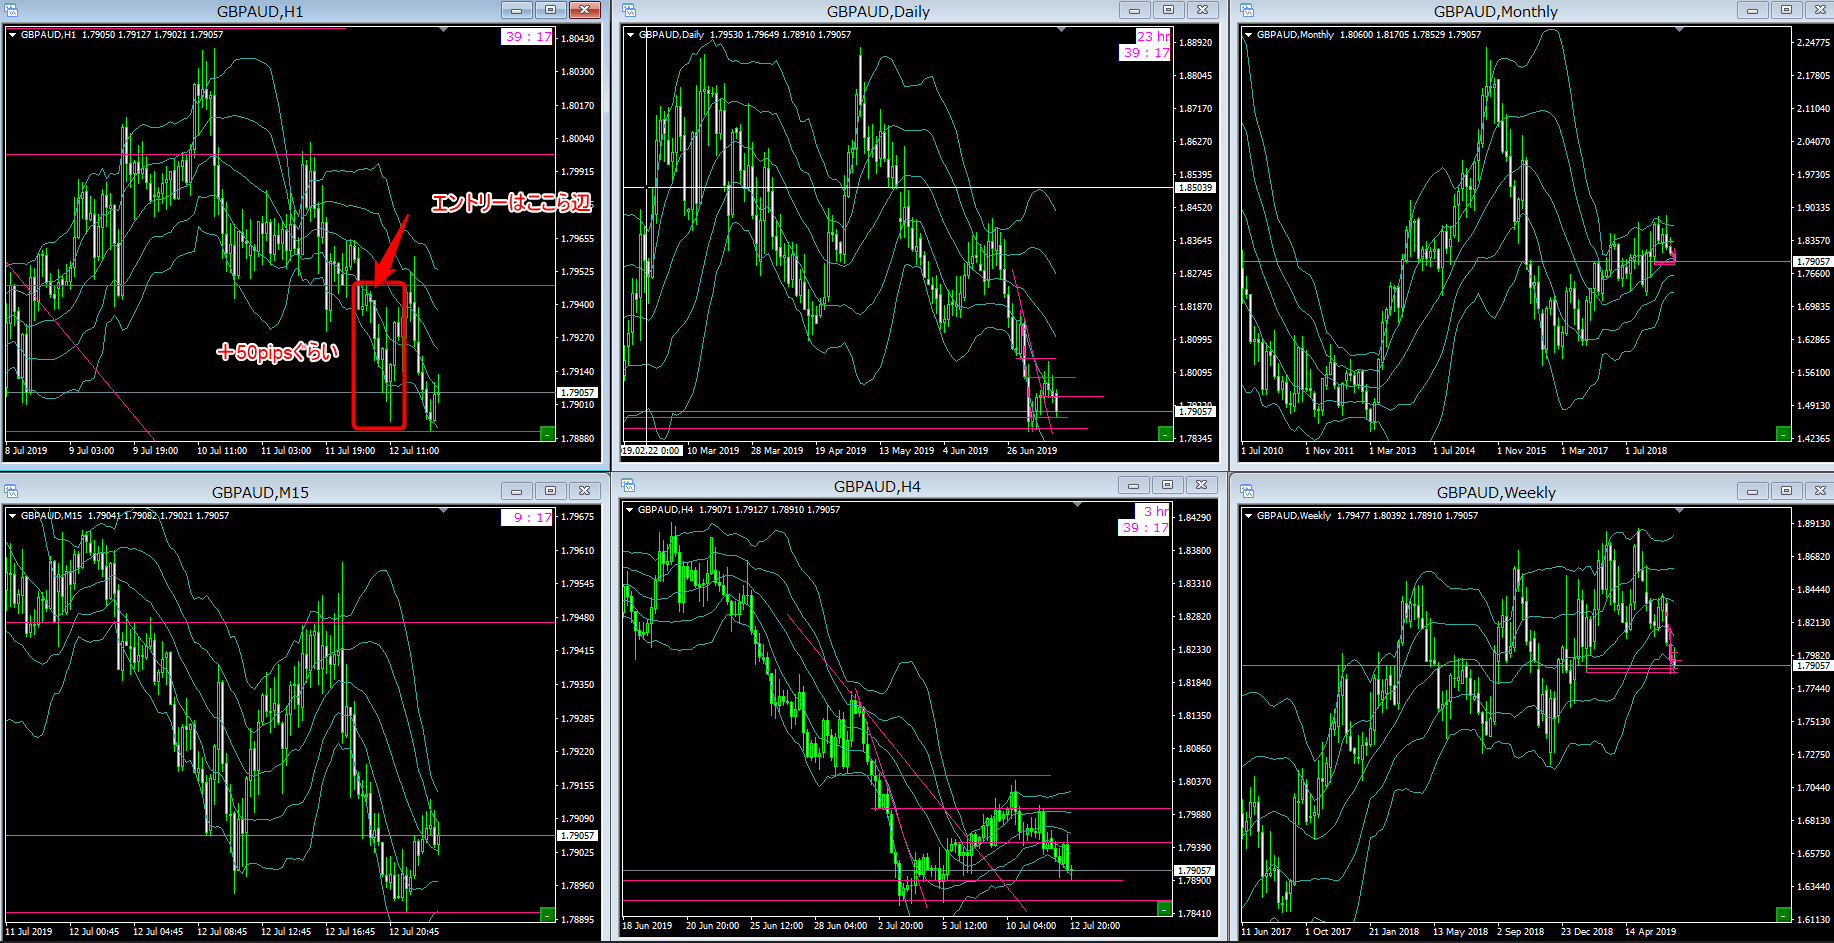Click the GBPAUD,Weekly window chart icon
1834x943 pixels.
click(x=1247, y=491)
